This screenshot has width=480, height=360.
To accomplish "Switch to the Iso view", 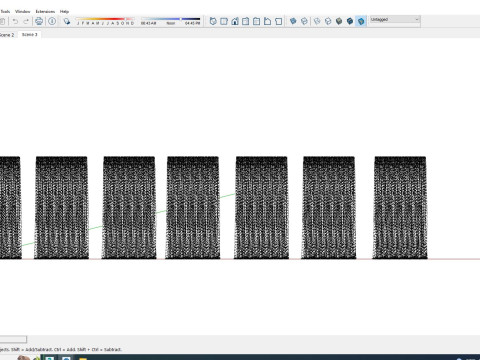I will 213,21.
